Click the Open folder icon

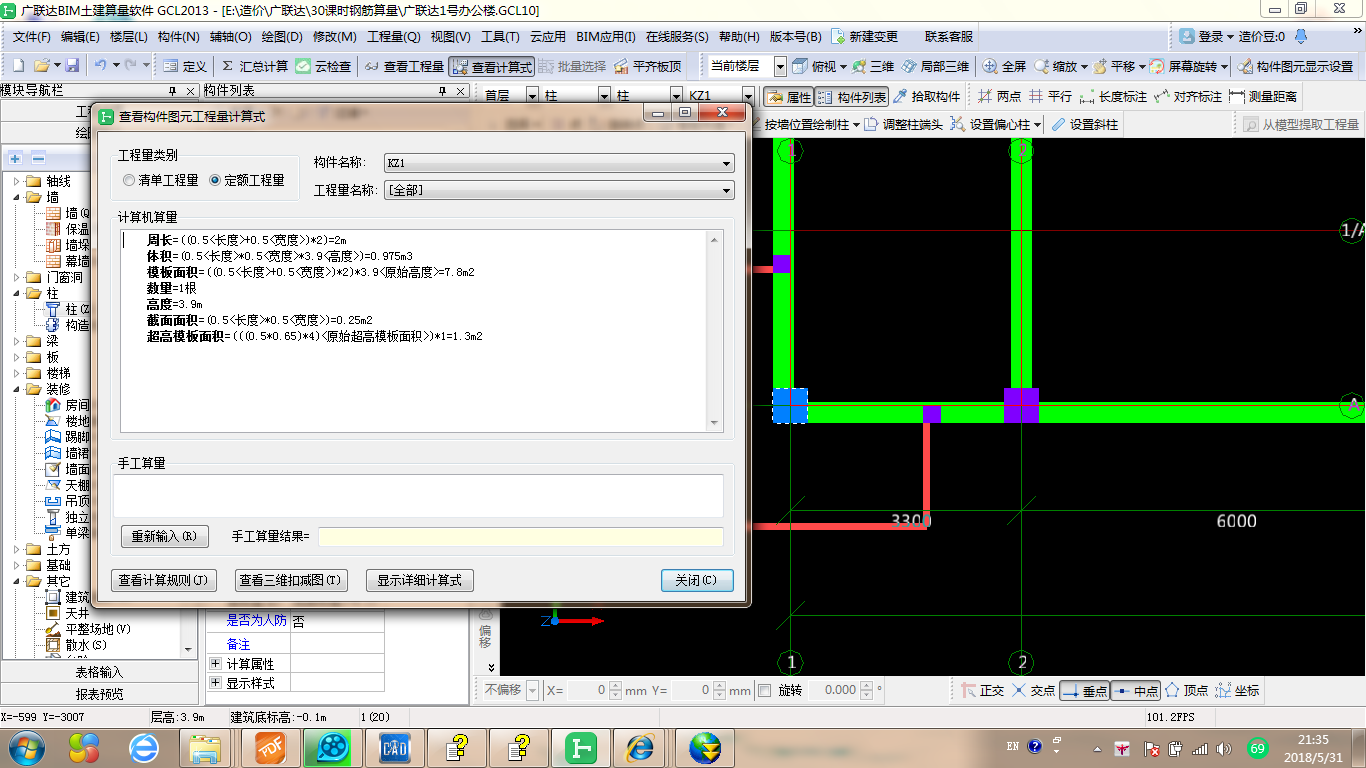point(41,66)
